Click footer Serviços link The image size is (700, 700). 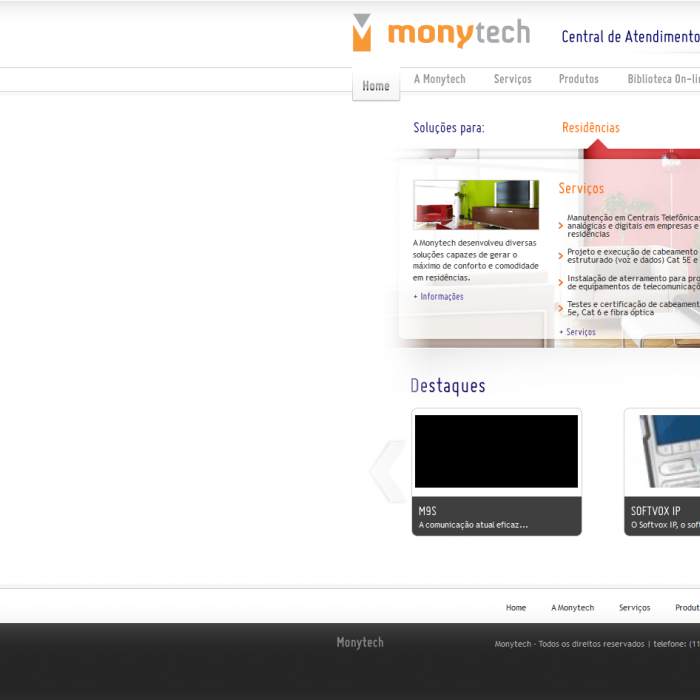(x=634, y=608)
